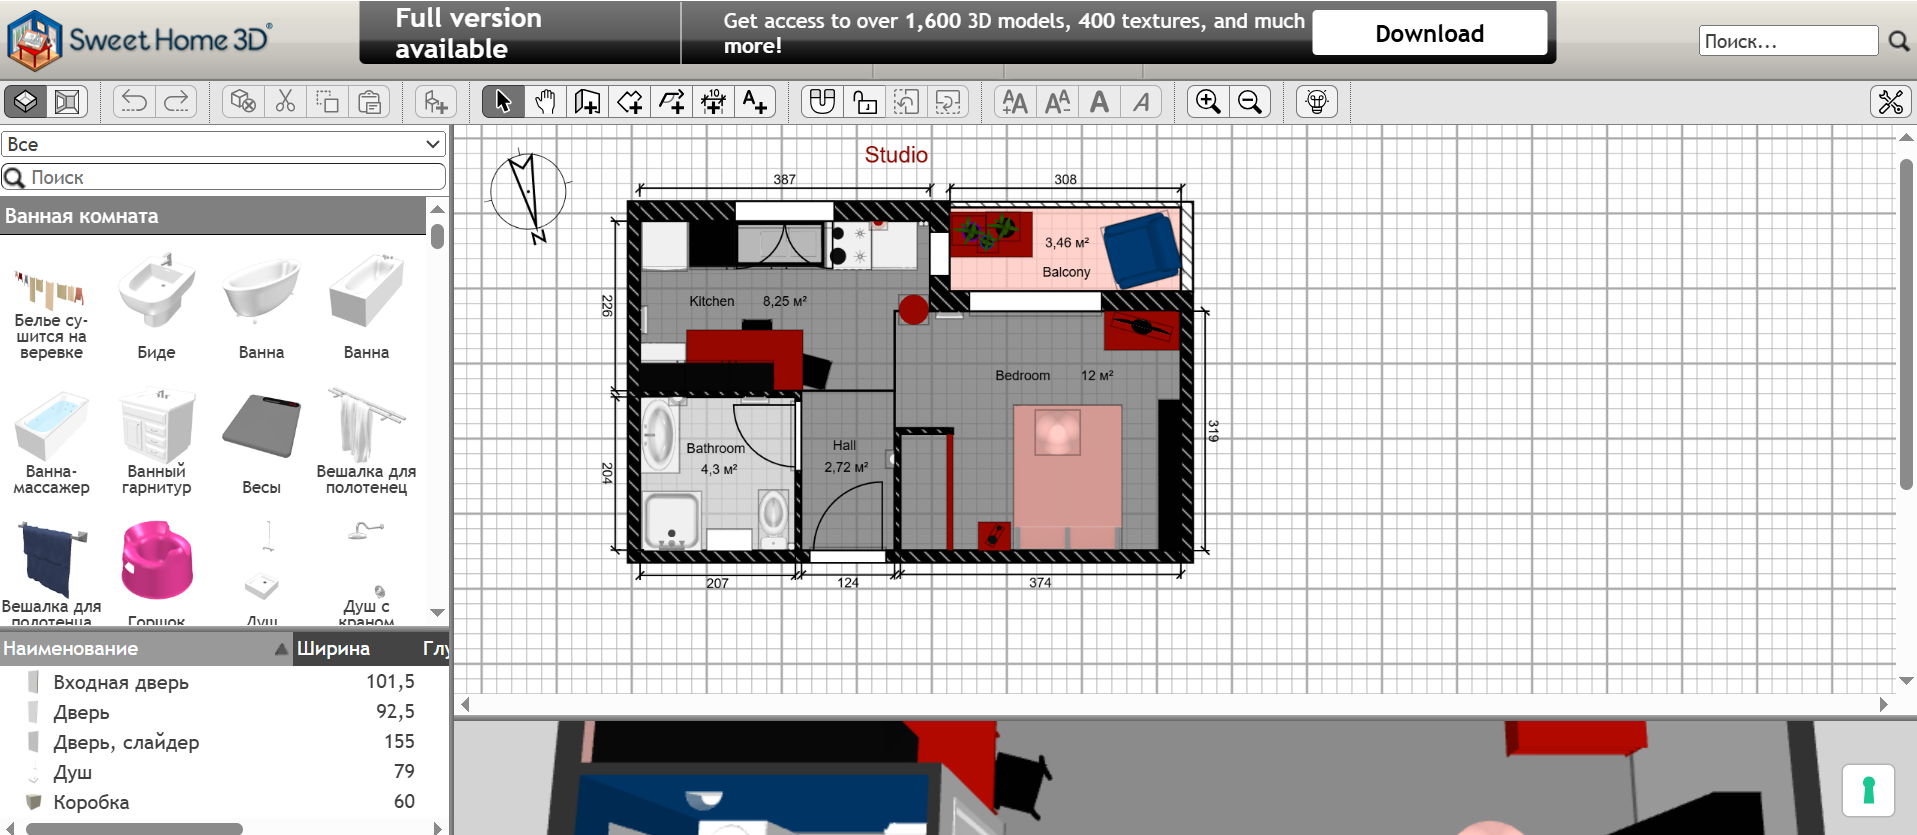Zoom out of the floor plan
The height and width of the screenshot is (835, 1917).
tap(1250, 102)
